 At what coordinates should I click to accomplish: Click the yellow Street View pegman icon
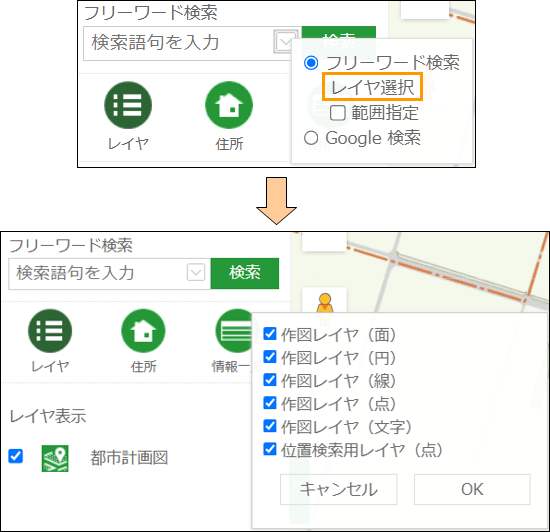[x=325, y=303]
